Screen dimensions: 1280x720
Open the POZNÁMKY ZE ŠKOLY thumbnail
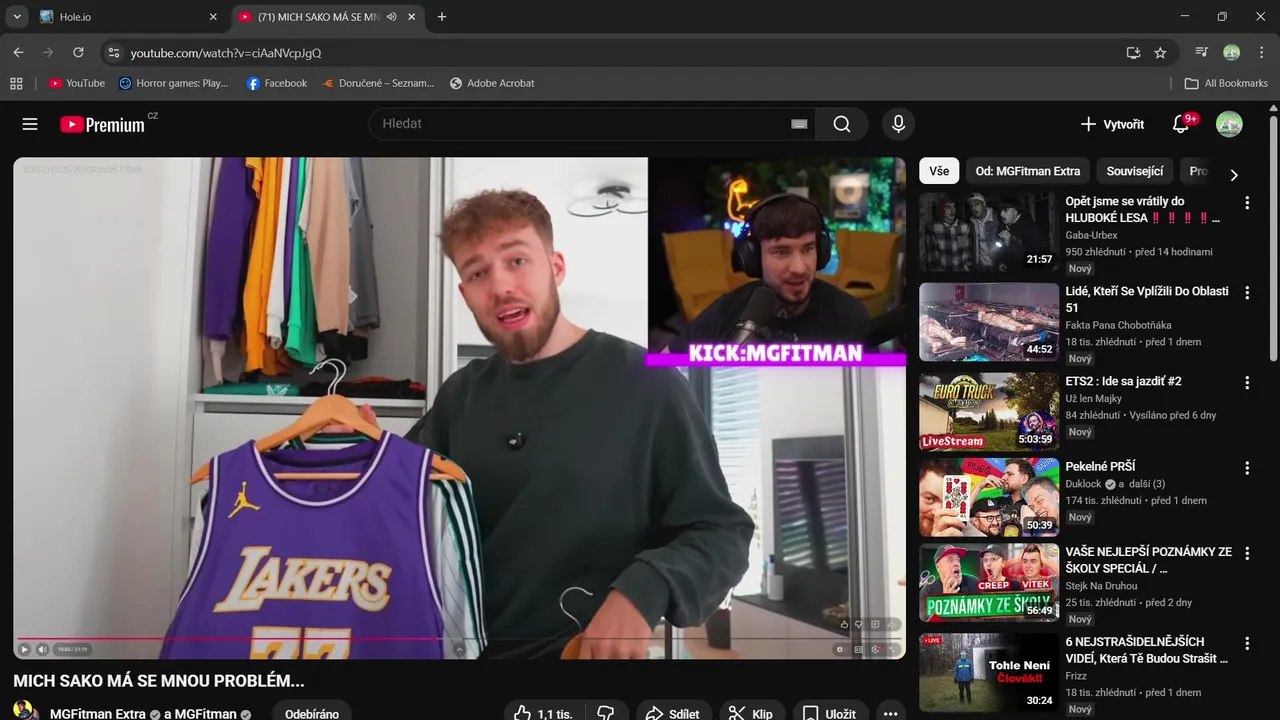tap(988, 582)
